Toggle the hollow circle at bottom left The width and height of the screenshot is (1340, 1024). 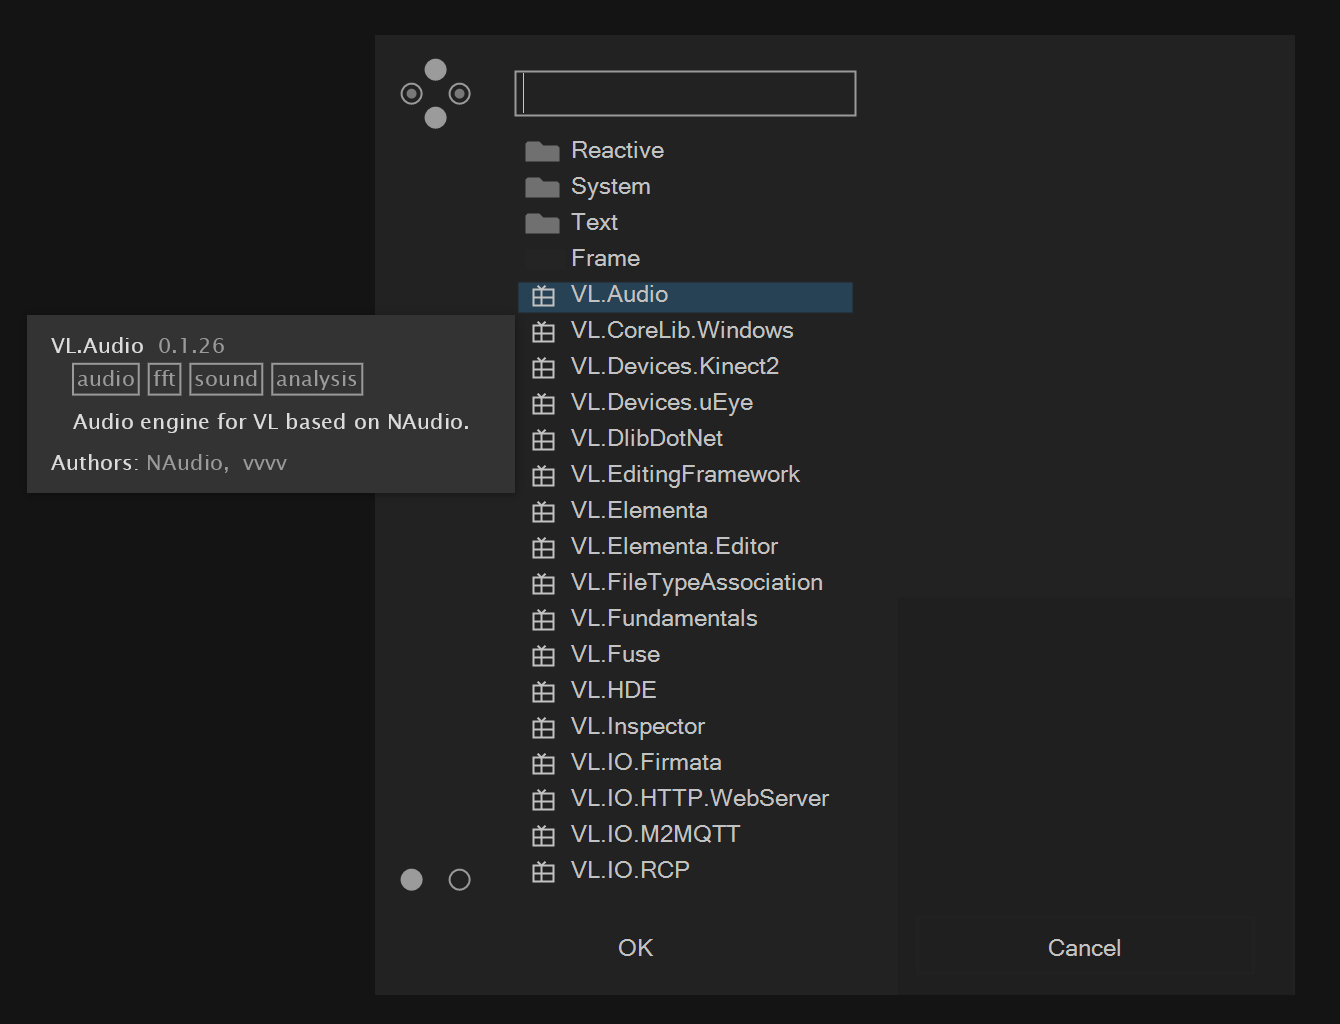(459, 880)
